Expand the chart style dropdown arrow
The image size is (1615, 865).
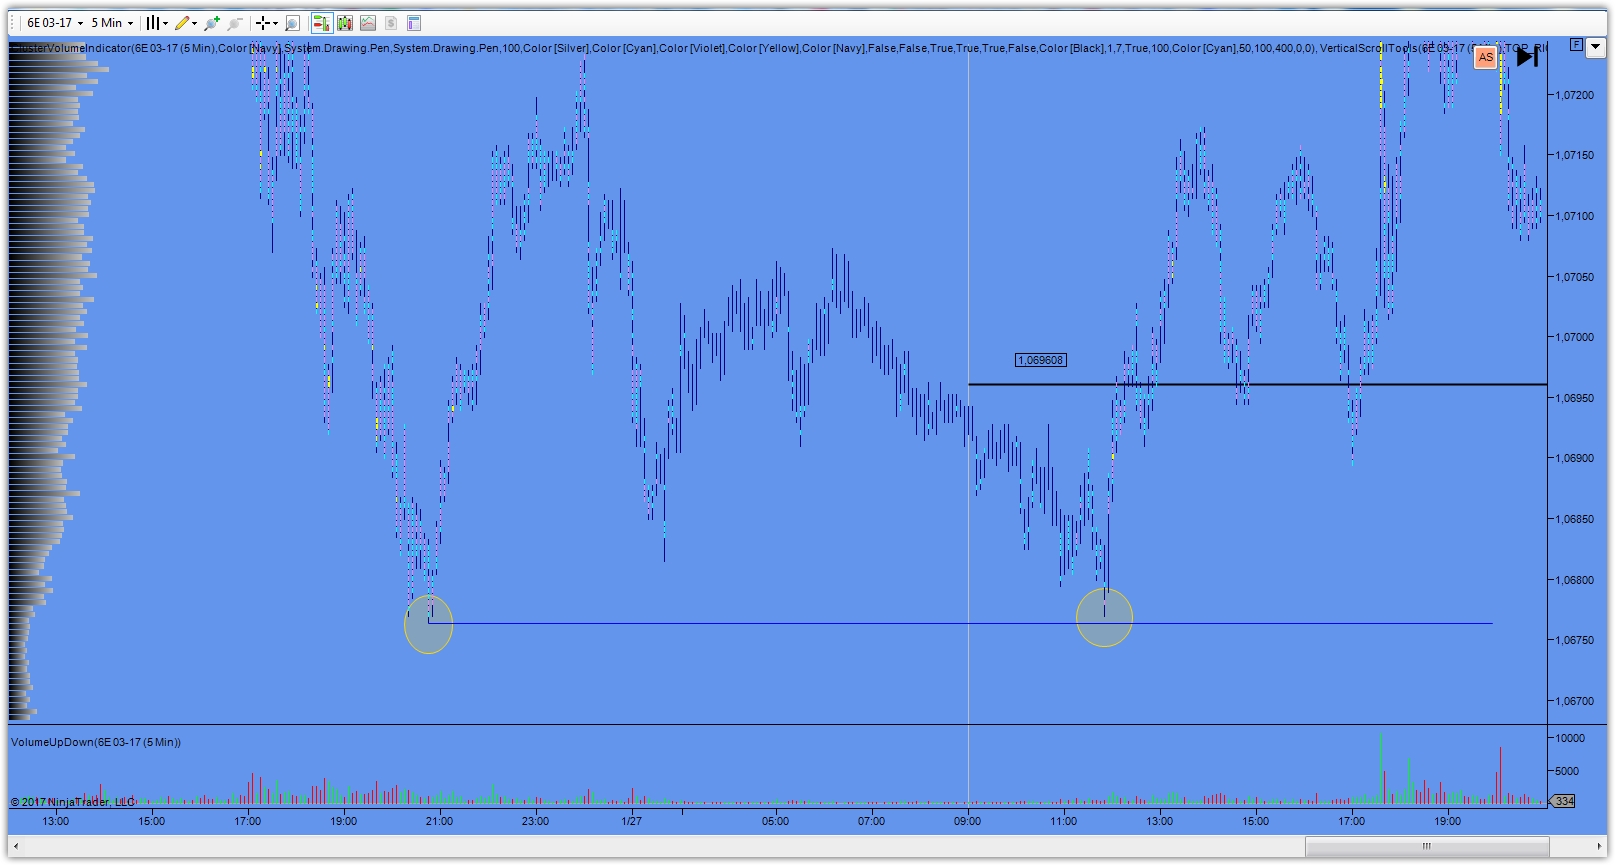coord(165,23)
